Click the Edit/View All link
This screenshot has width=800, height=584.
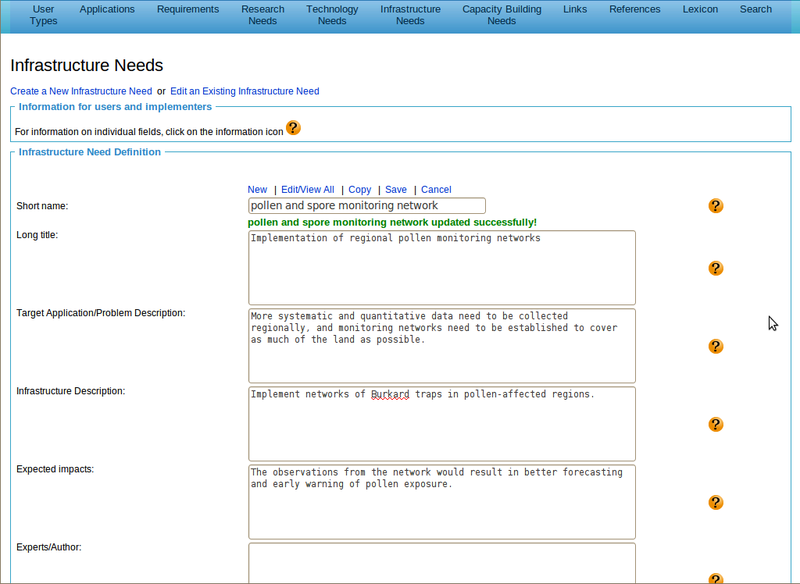(307, 189)
